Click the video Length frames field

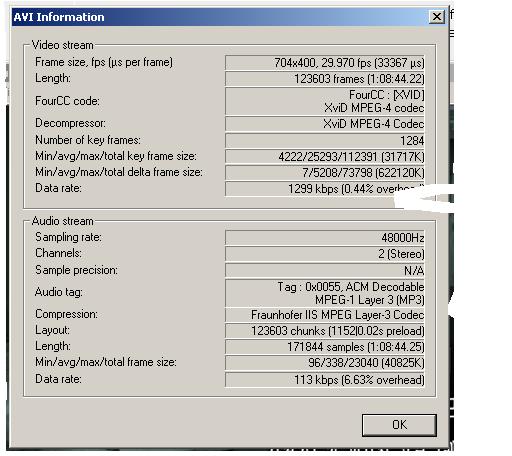pos(325,79)
